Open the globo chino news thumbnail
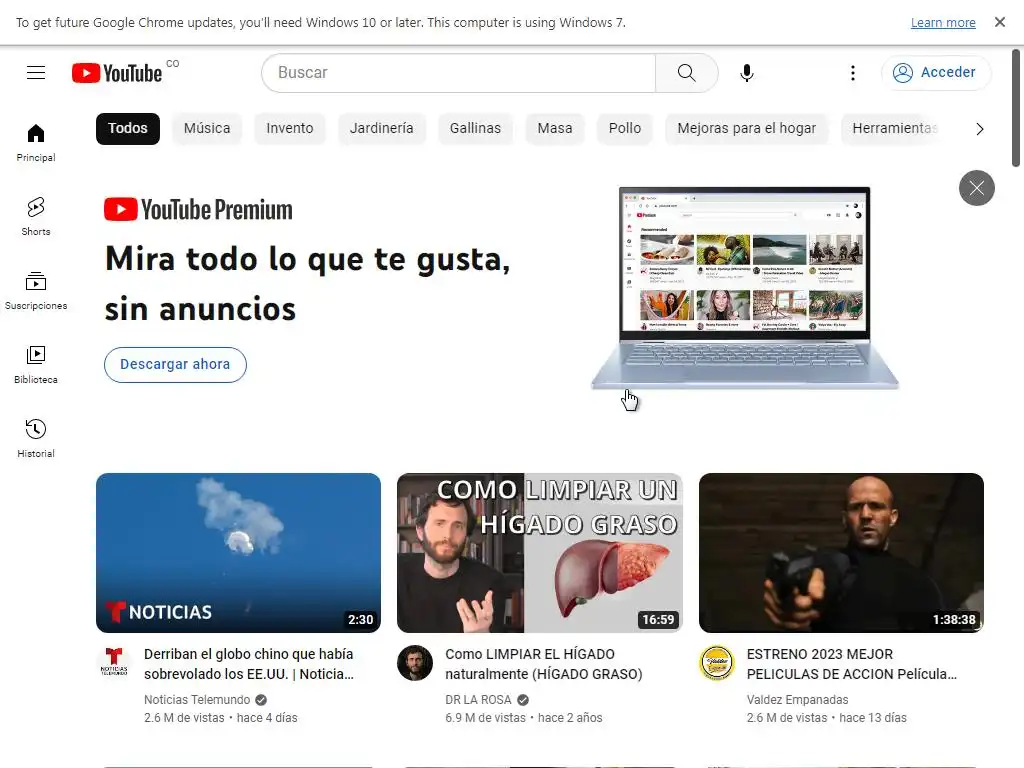 [238, 553]
